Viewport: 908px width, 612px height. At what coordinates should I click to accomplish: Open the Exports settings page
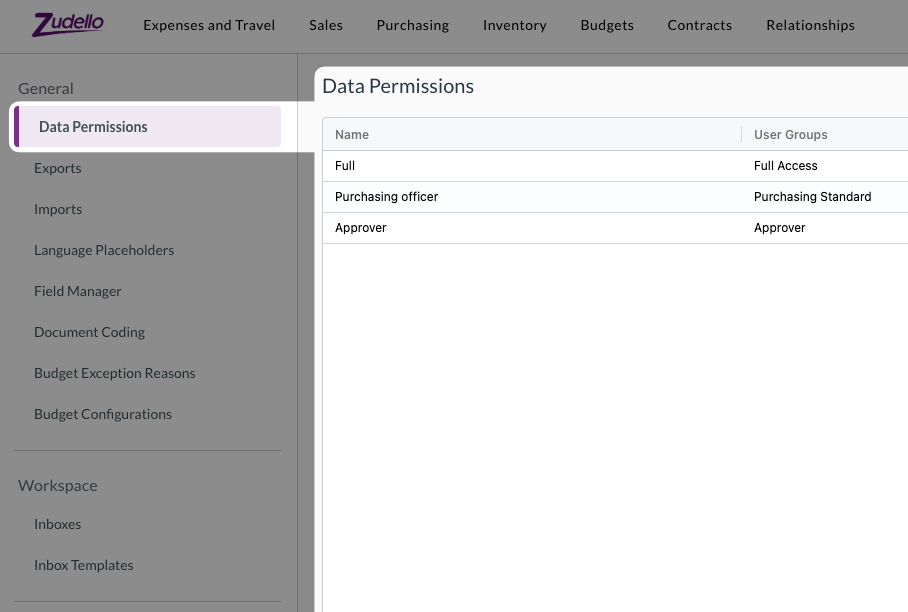pyautogui.click(x=57, y=168)
